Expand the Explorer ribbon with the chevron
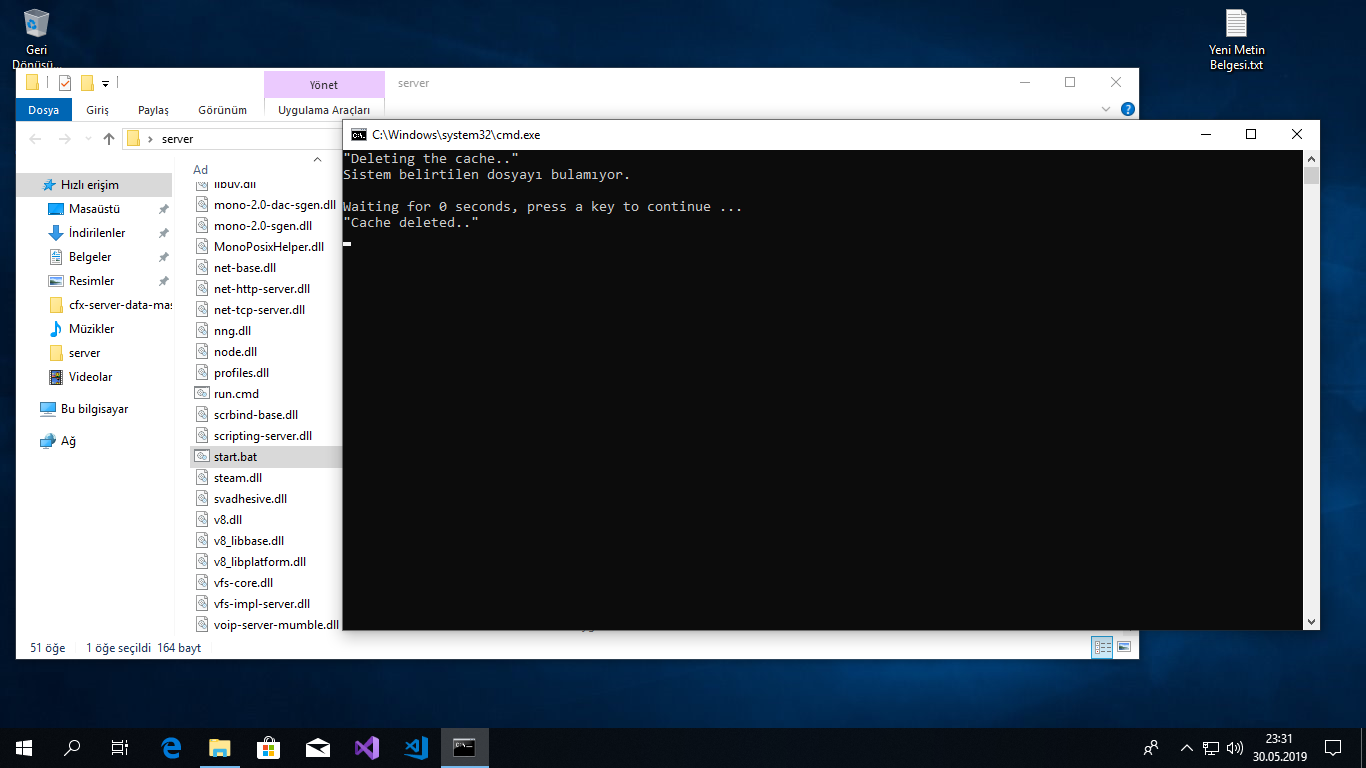1366x768 pixels. point(1106,109)
